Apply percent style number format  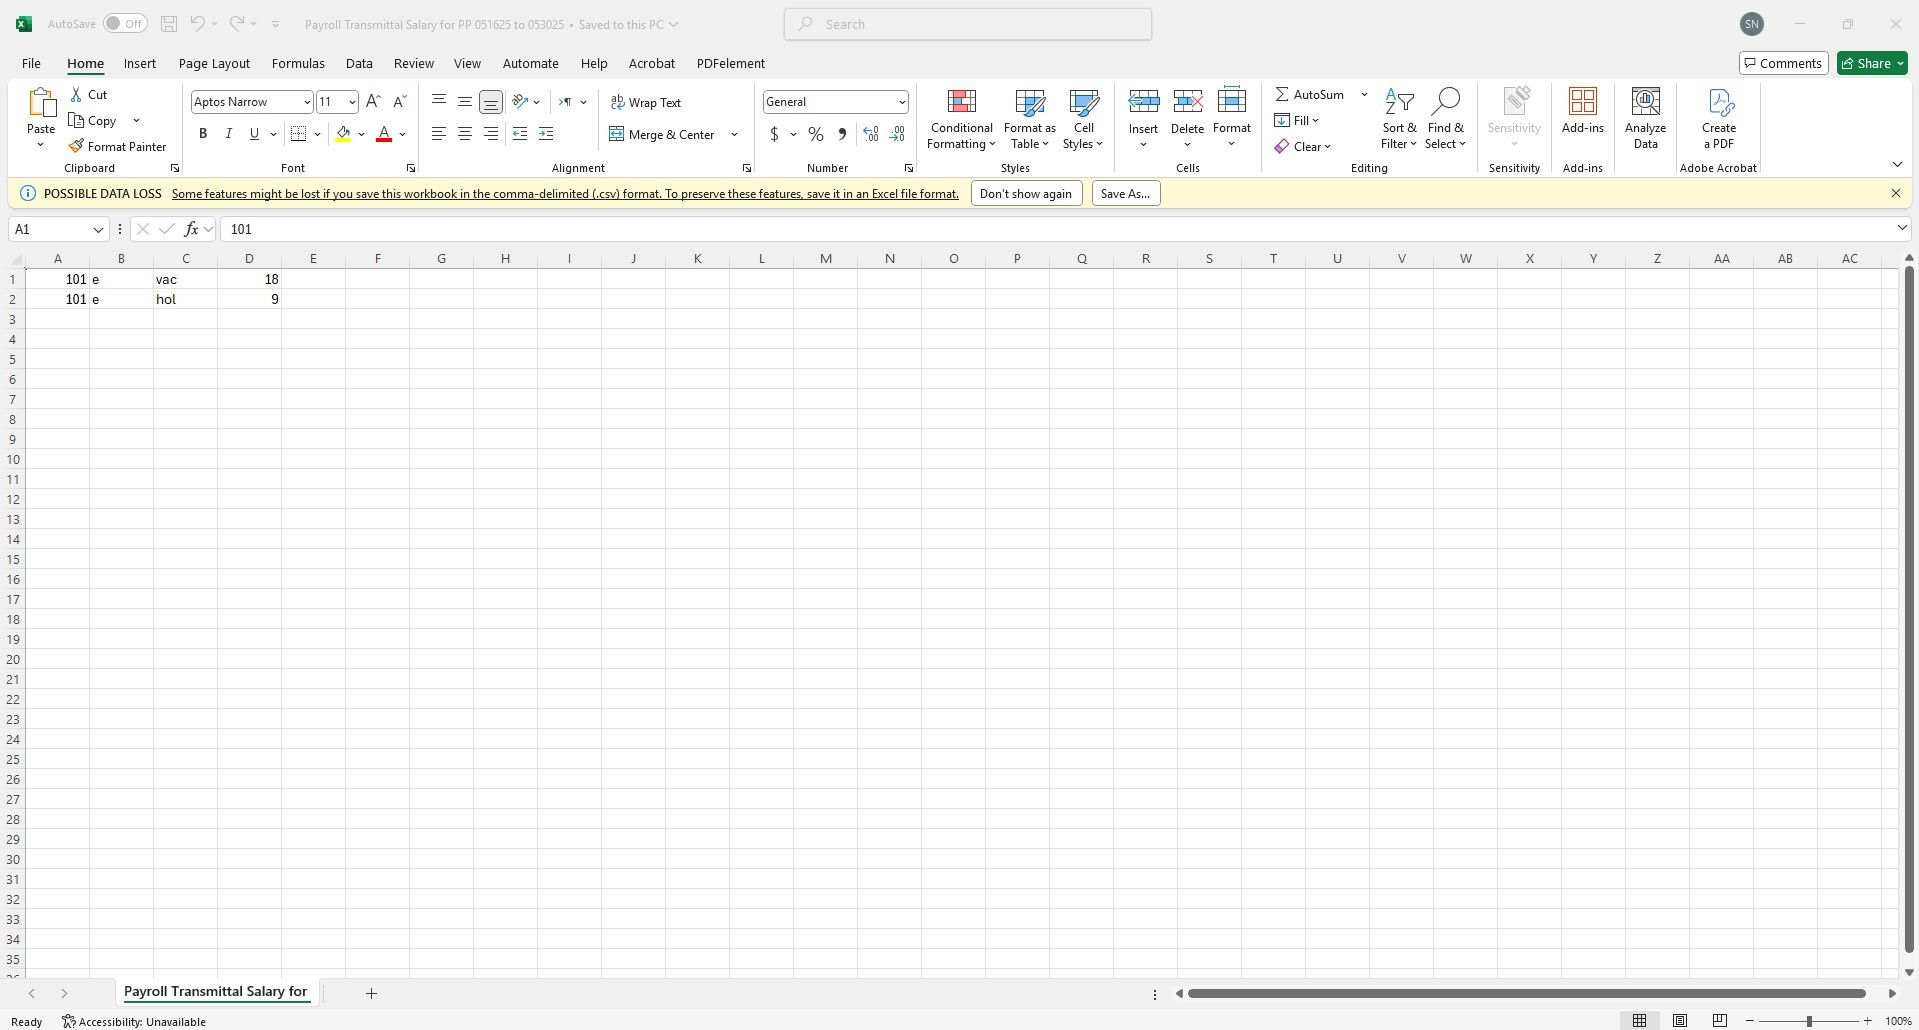point(816,134)
